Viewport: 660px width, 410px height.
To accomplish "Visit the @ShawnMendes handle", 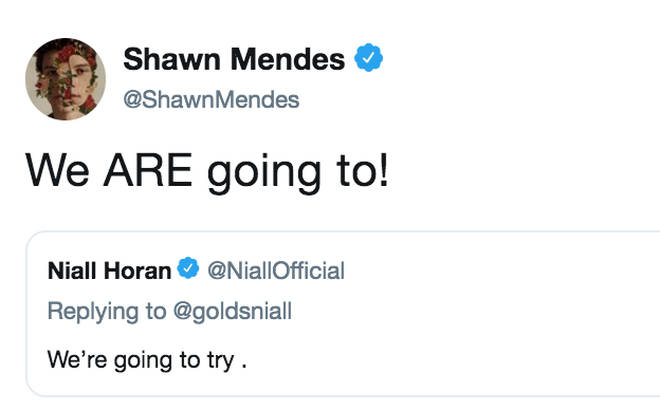I will tap(211, 100).
